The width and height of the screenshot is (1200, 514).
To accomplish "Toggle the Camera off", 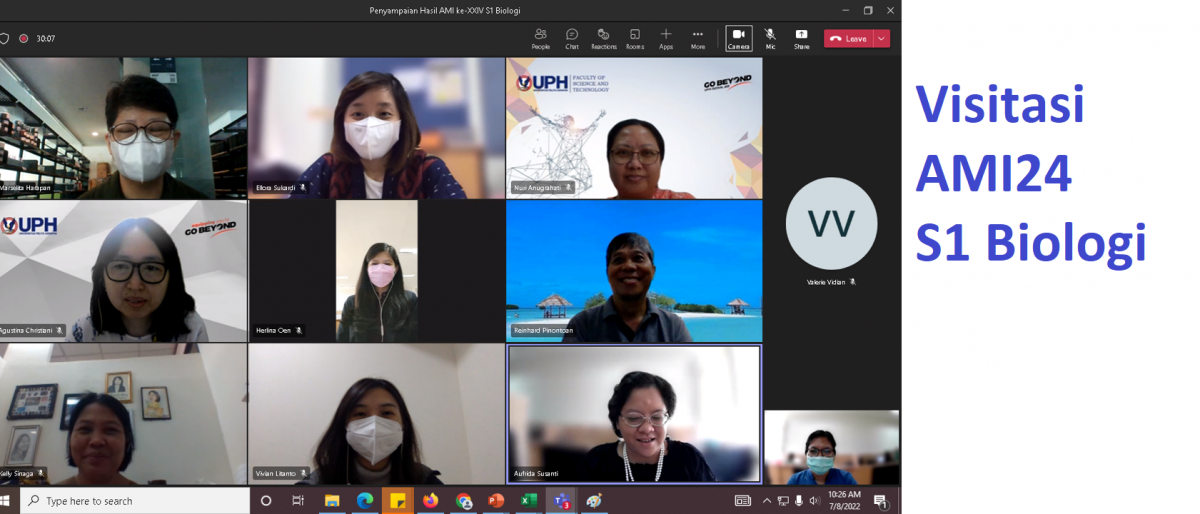I will tap(739, 38).
